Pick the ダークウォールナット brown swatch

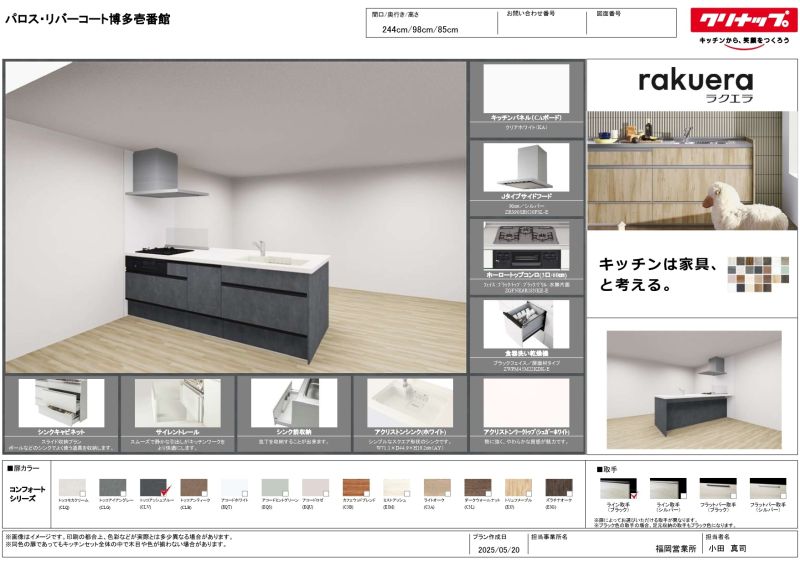pos(478,487)
